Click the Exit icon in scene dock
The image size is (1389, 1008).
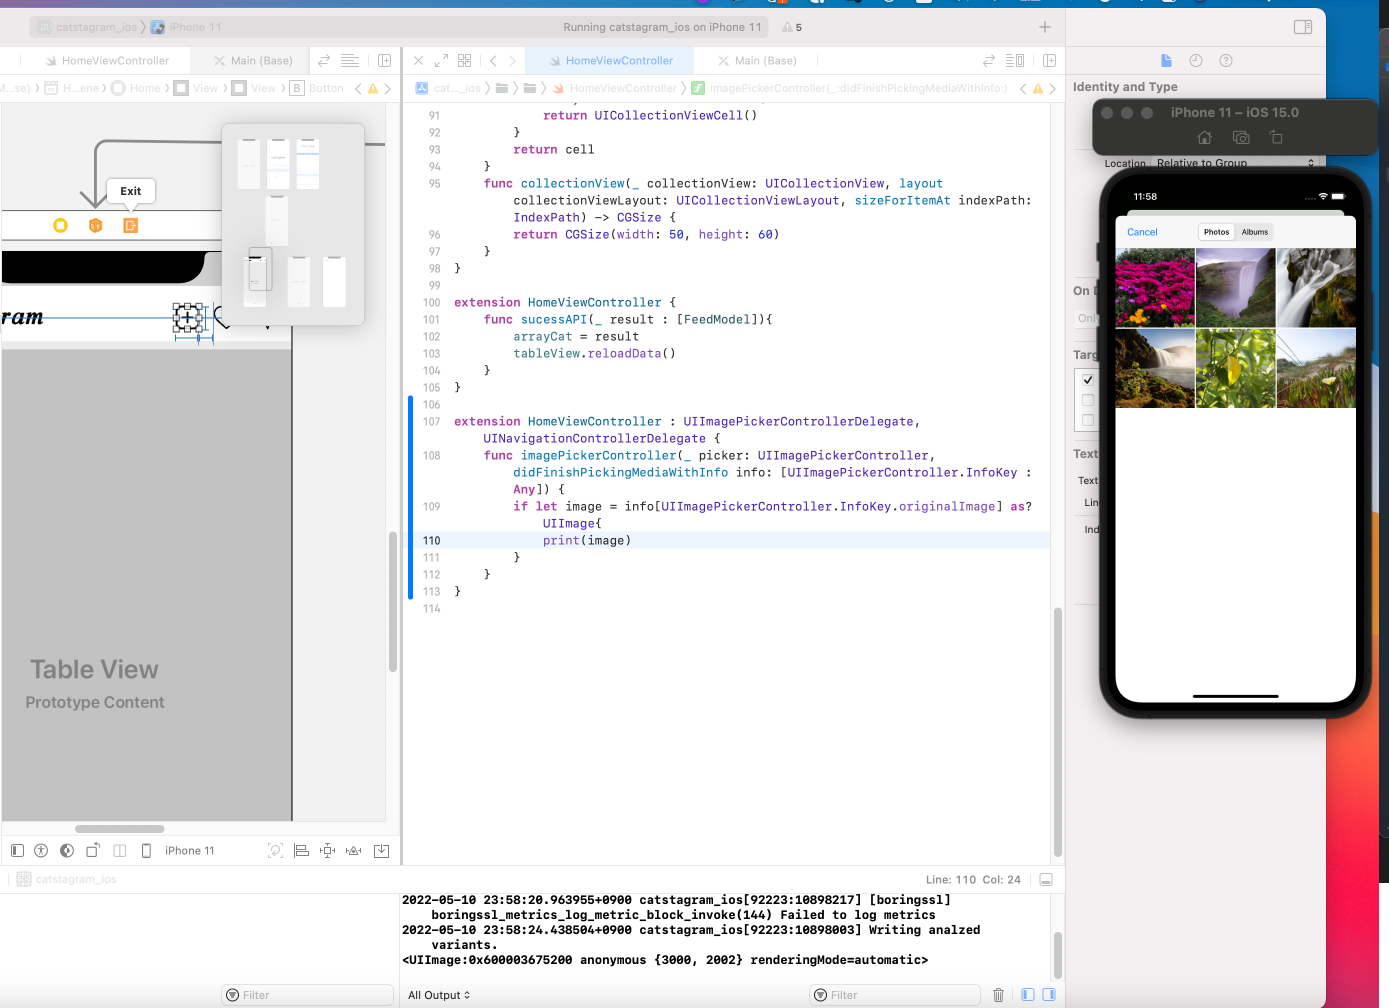coord(130,226)
